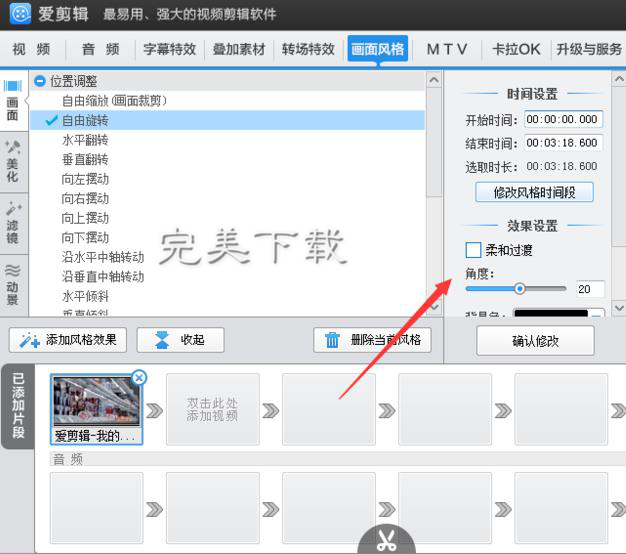Select 沿垂直中轴转动 style
The width and height of the screenshot is (626, 554).
[x=227, y=277]
